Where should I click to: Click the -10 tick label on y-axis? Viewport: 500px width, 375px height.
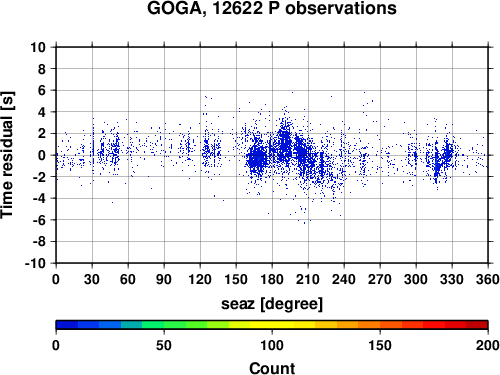tap(35, 263)
